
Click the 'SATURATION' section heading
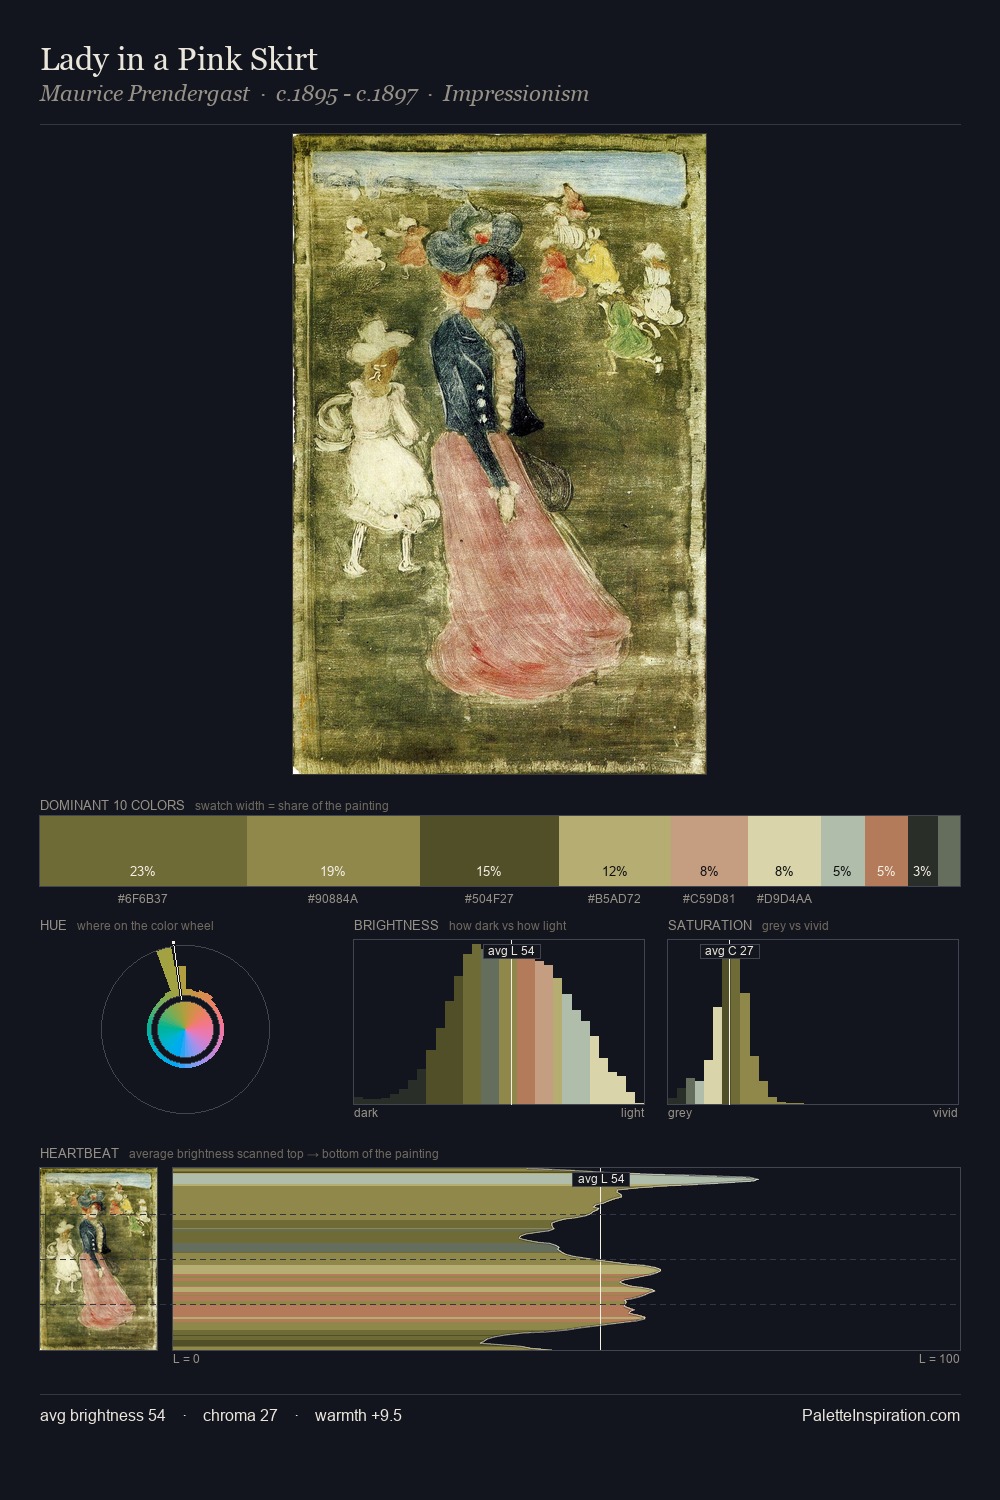tap(710, 925)
